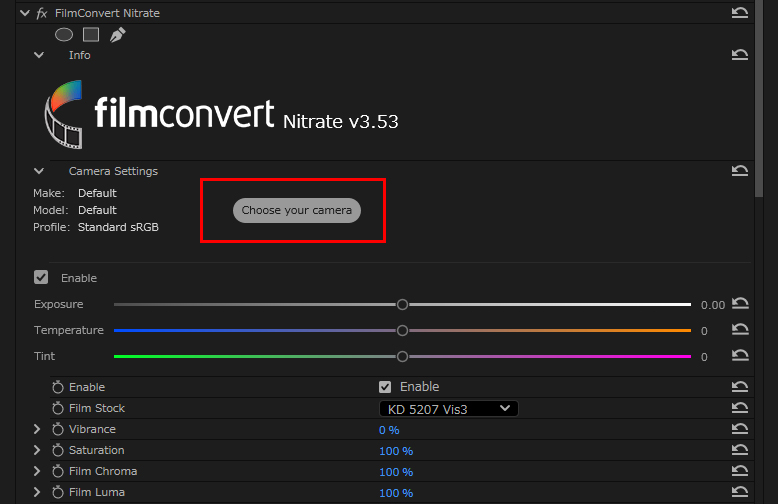Toggle animation stopwatch for Film Luma

click(x=58, y=492)
